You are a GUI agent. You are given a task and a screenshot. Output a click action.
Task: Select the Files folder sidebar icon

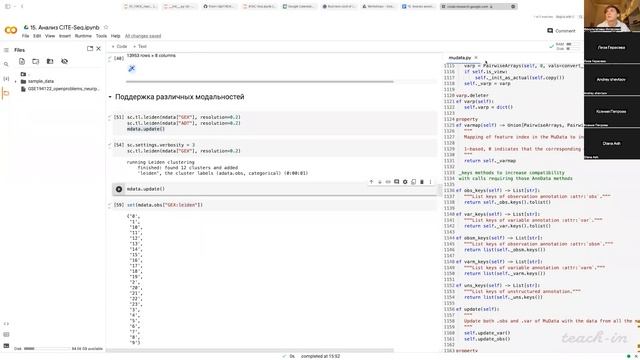click(x=6, y=93)
